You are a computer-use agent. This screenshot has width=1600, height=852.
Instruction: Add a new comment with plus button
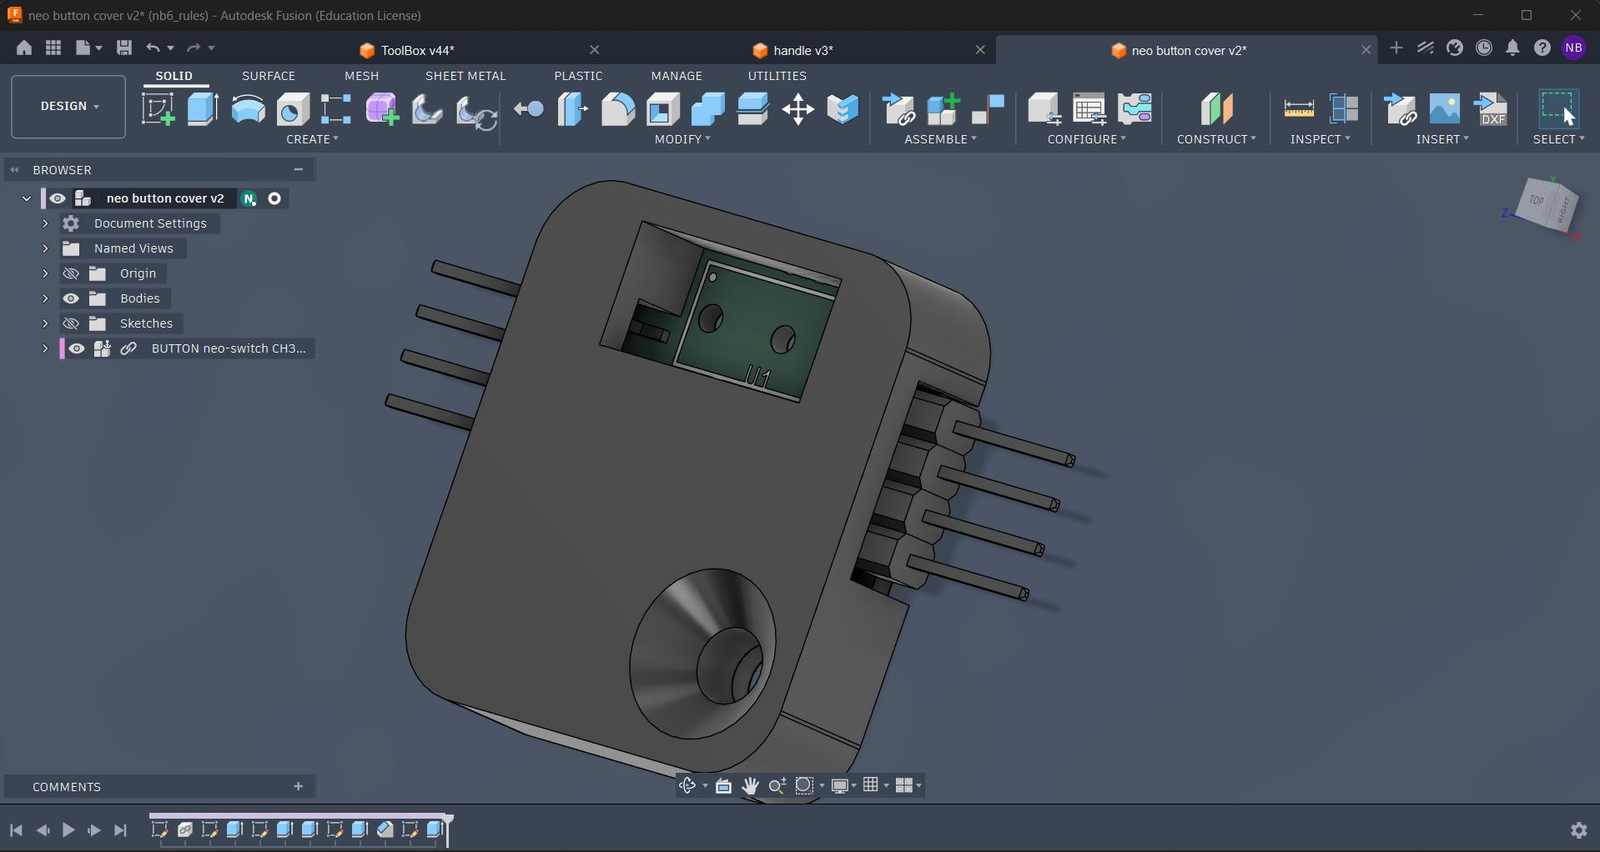[x=298, y=787]
